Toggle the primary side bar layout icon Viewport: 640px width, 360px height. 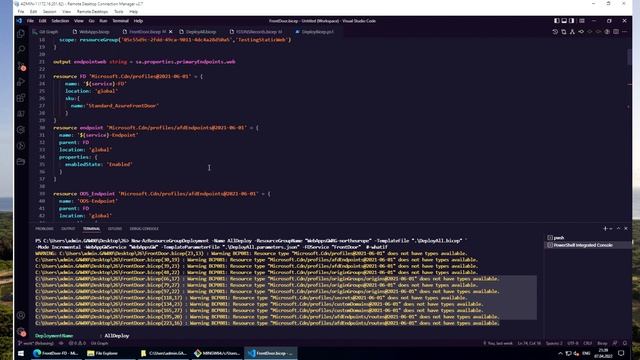pyautogui.click(x=557, y=21)
